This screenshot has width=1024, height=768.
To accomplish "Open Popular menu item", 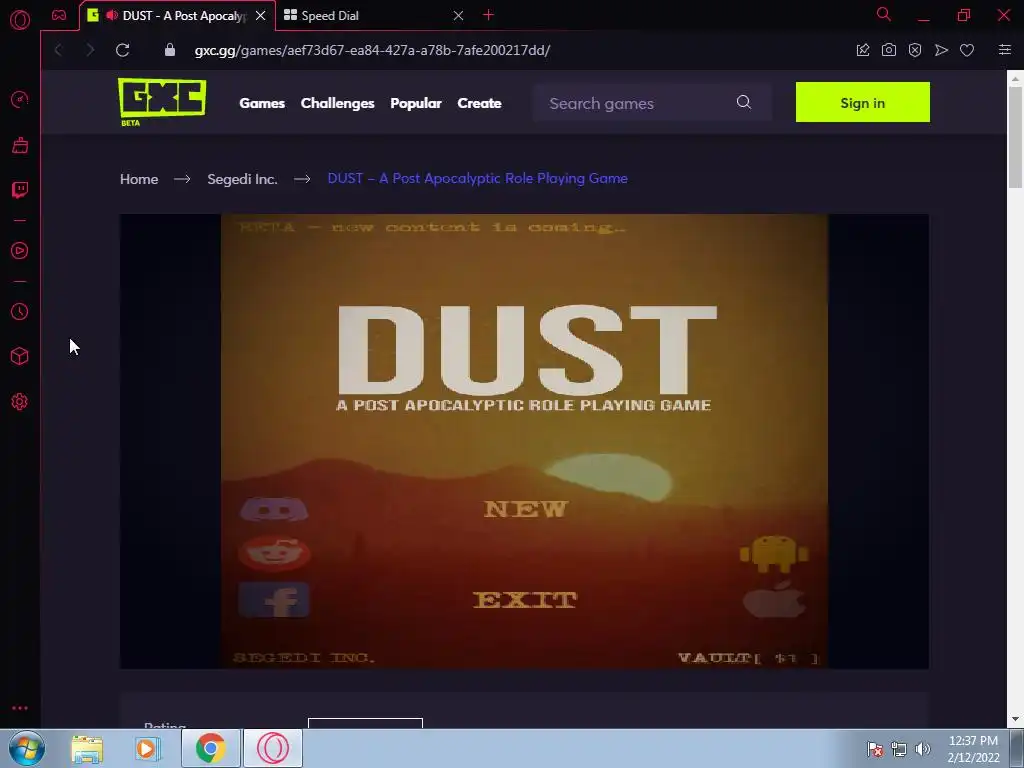I will (x=416, y=103).
